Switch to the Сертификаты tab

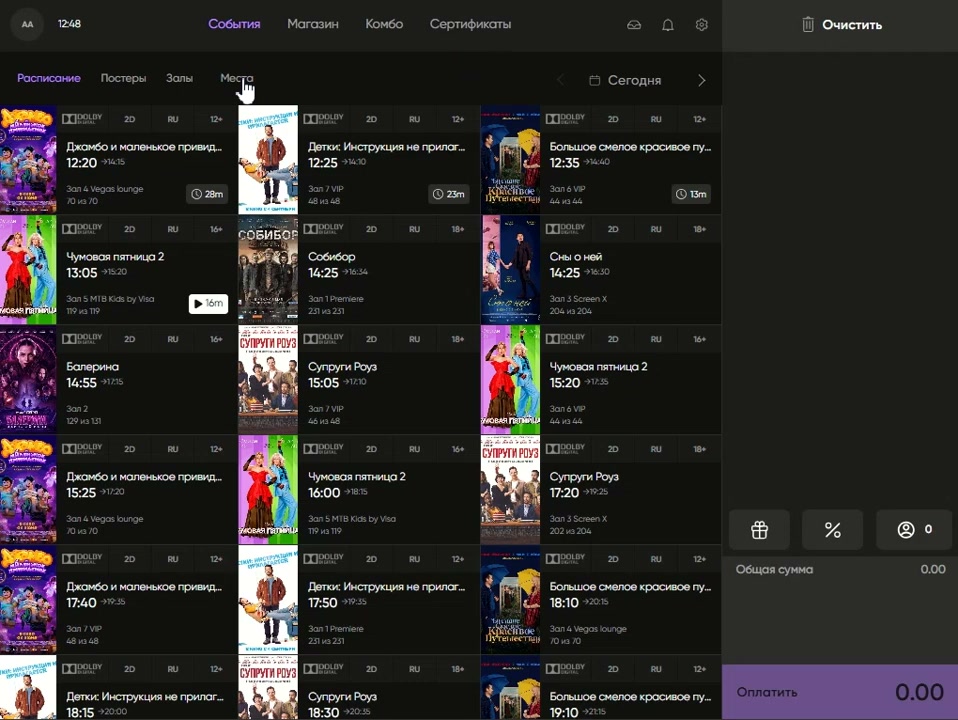click(x=470, y=24)
